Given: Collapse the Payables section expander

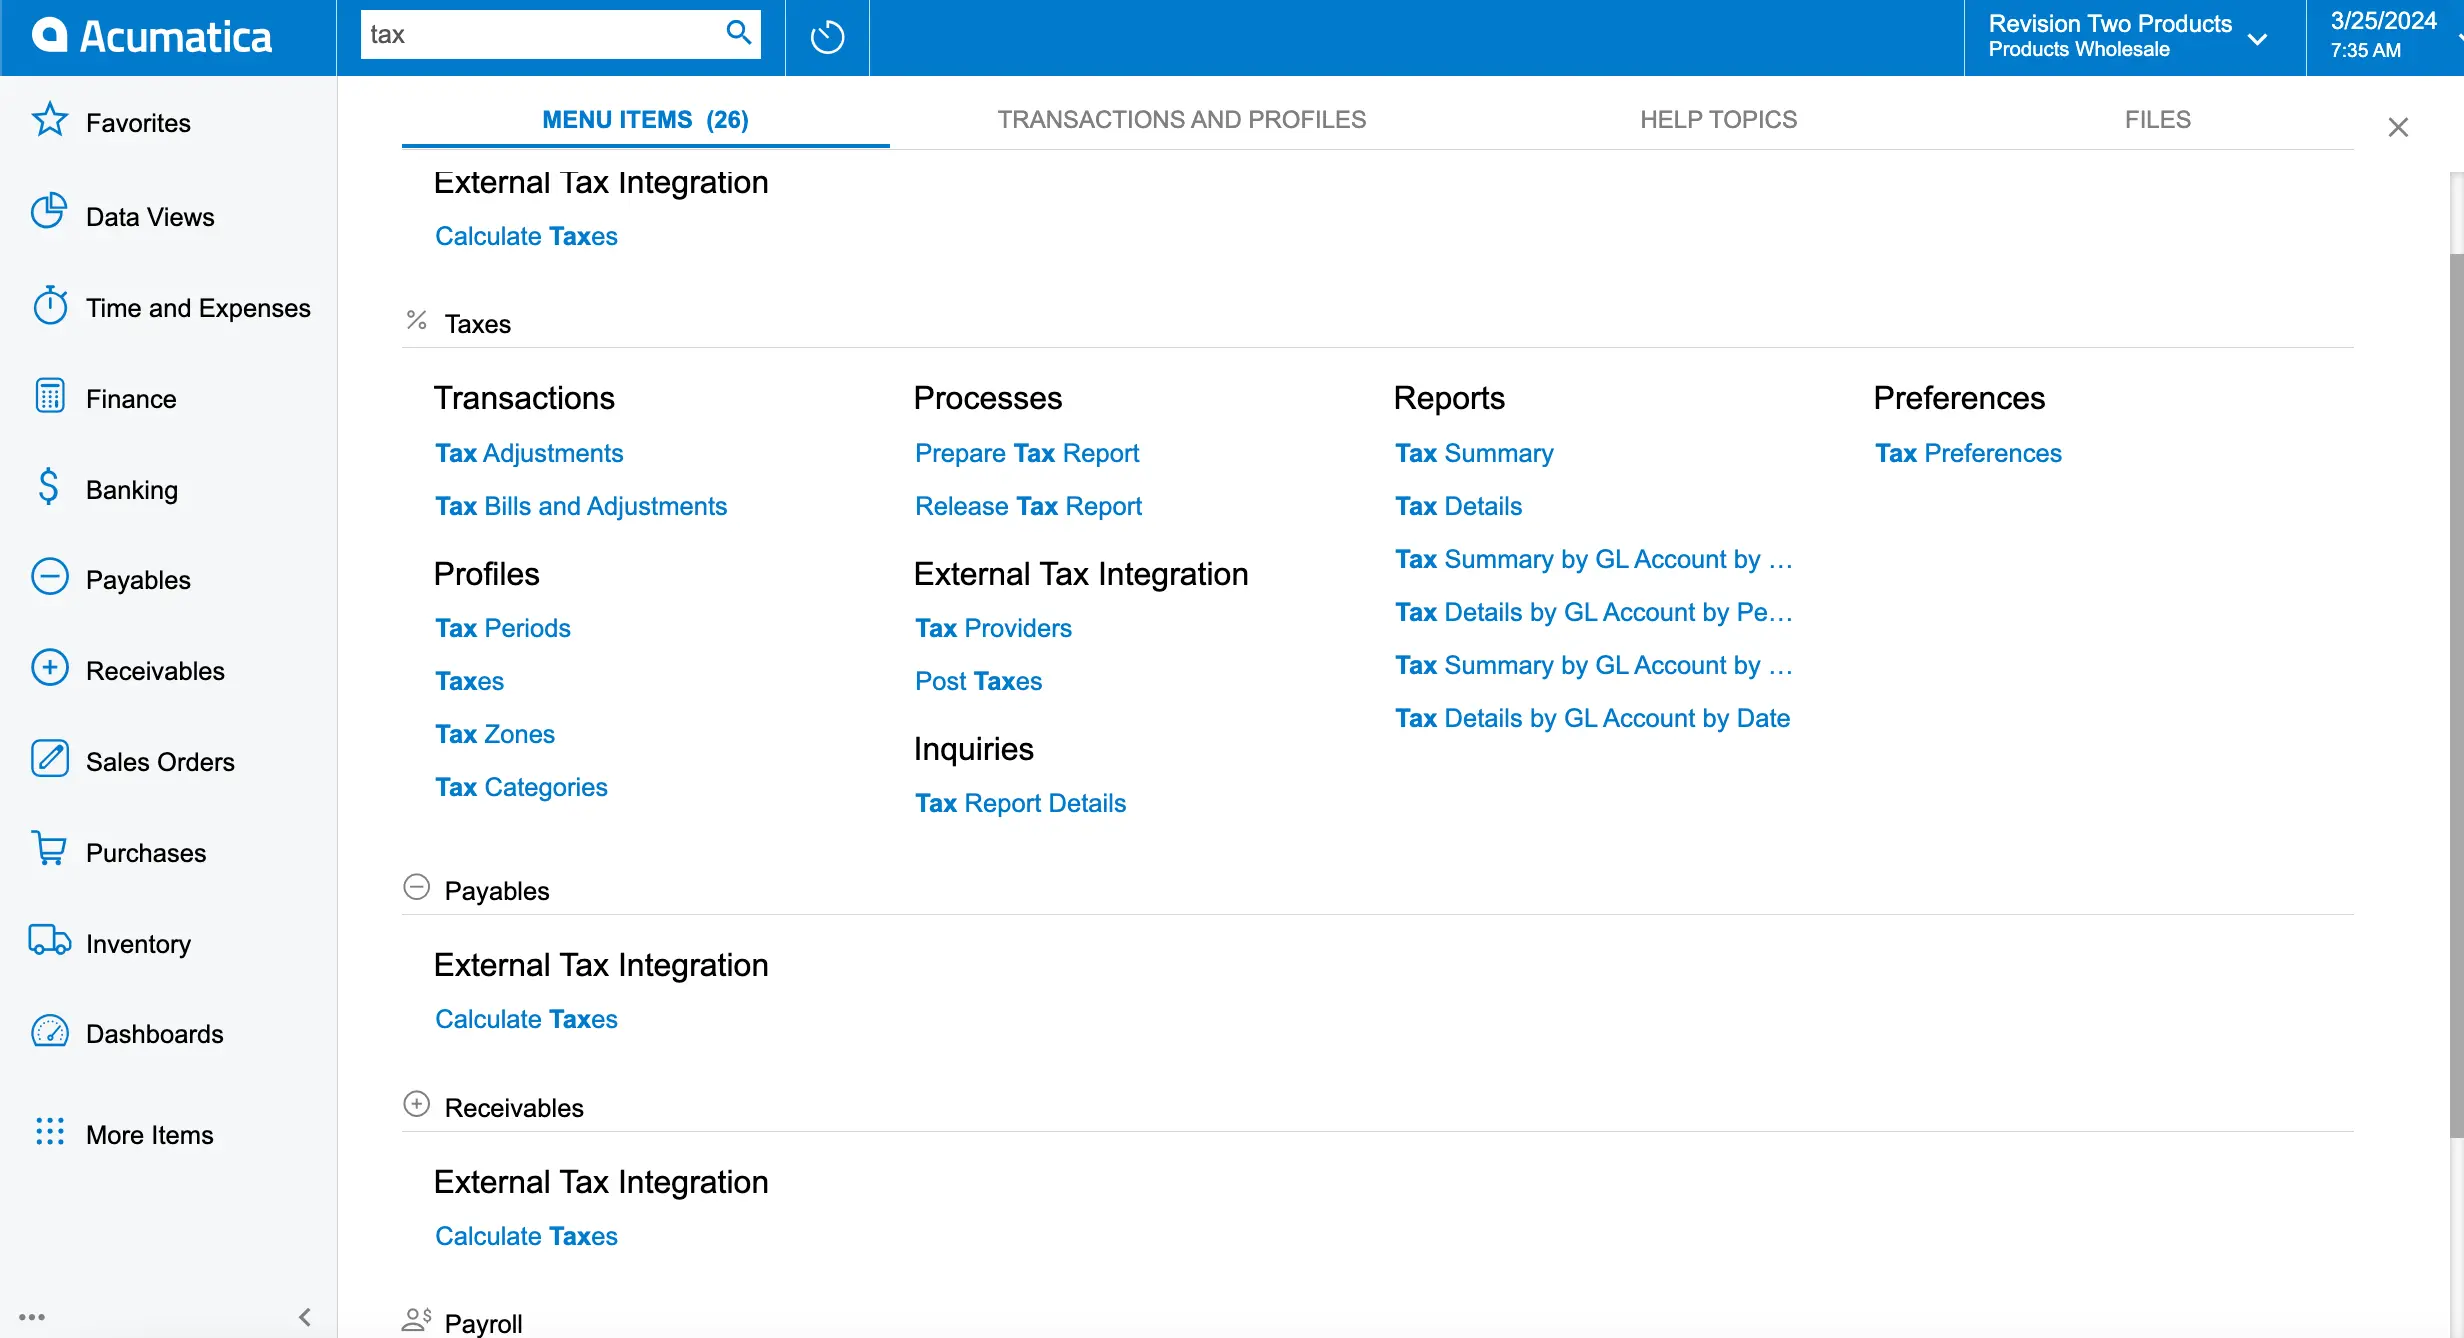Looking at the screenshot, I should click(417, 890).
